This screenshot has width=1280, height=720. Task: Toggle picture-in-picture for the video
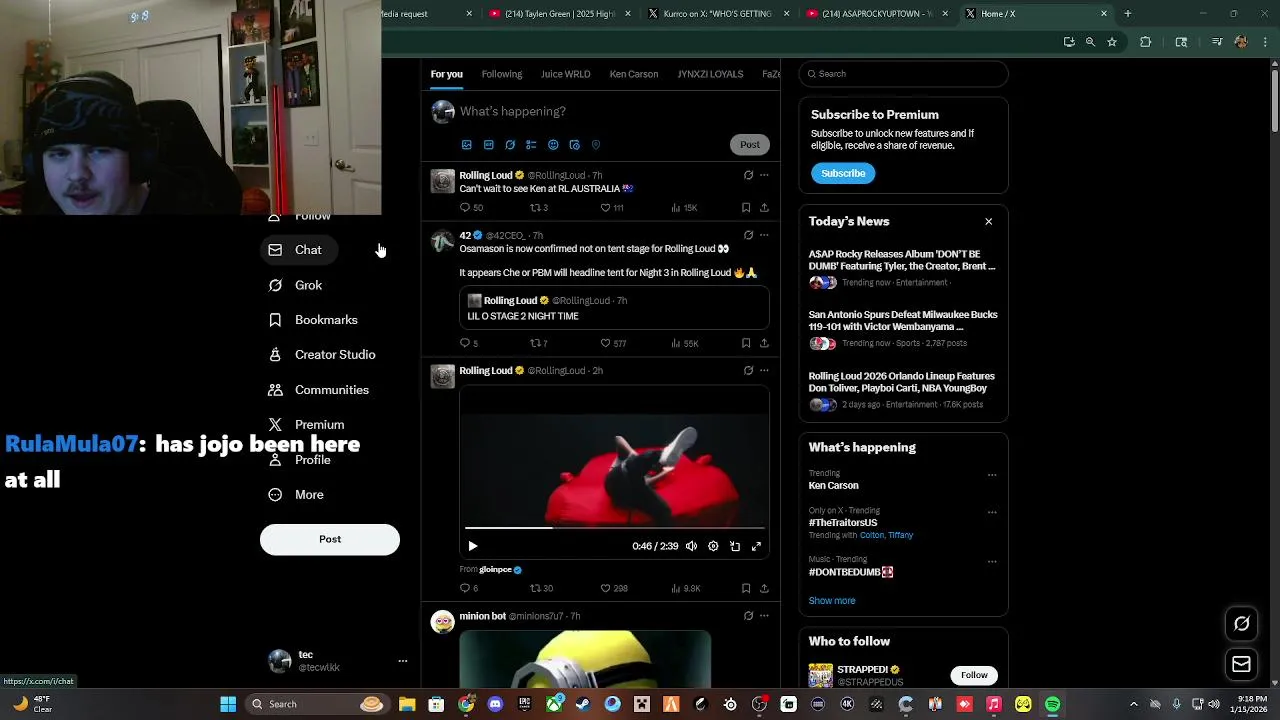point(735,546)
